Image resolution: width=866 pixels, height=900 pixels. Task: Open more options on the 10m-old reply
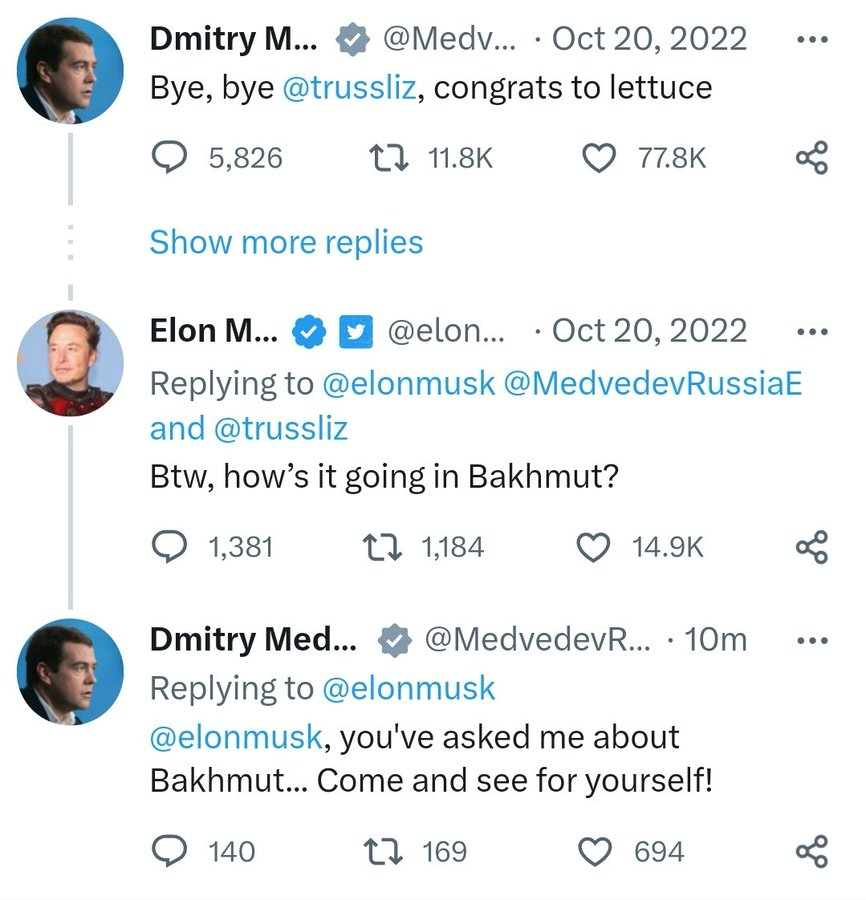click(811, 640)
